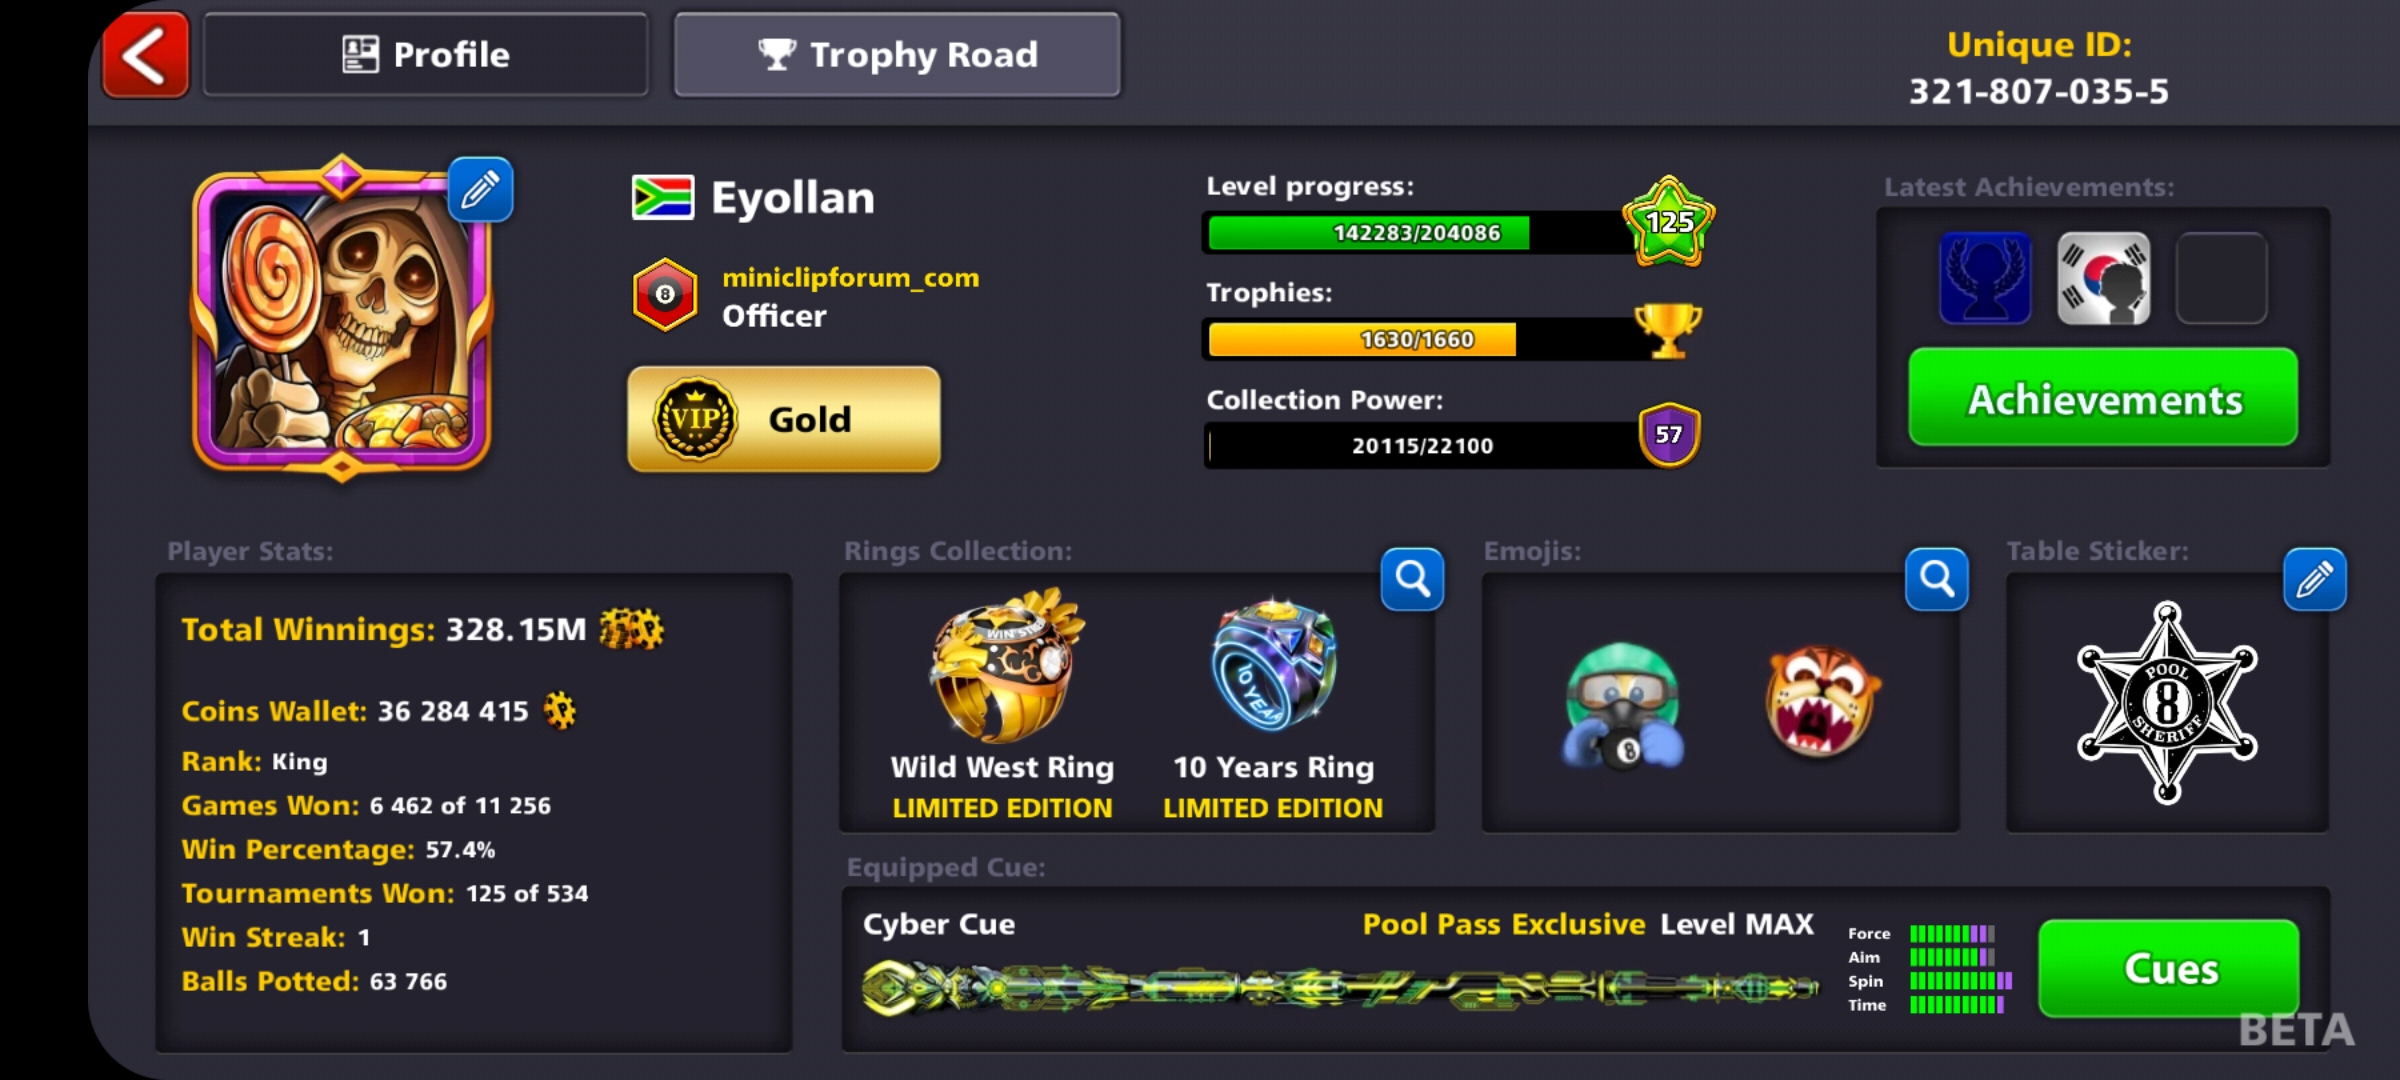Click the miniclipforum_com club badge
The height and width of the screenshot is (1080, 2400).
coord(665,295)
